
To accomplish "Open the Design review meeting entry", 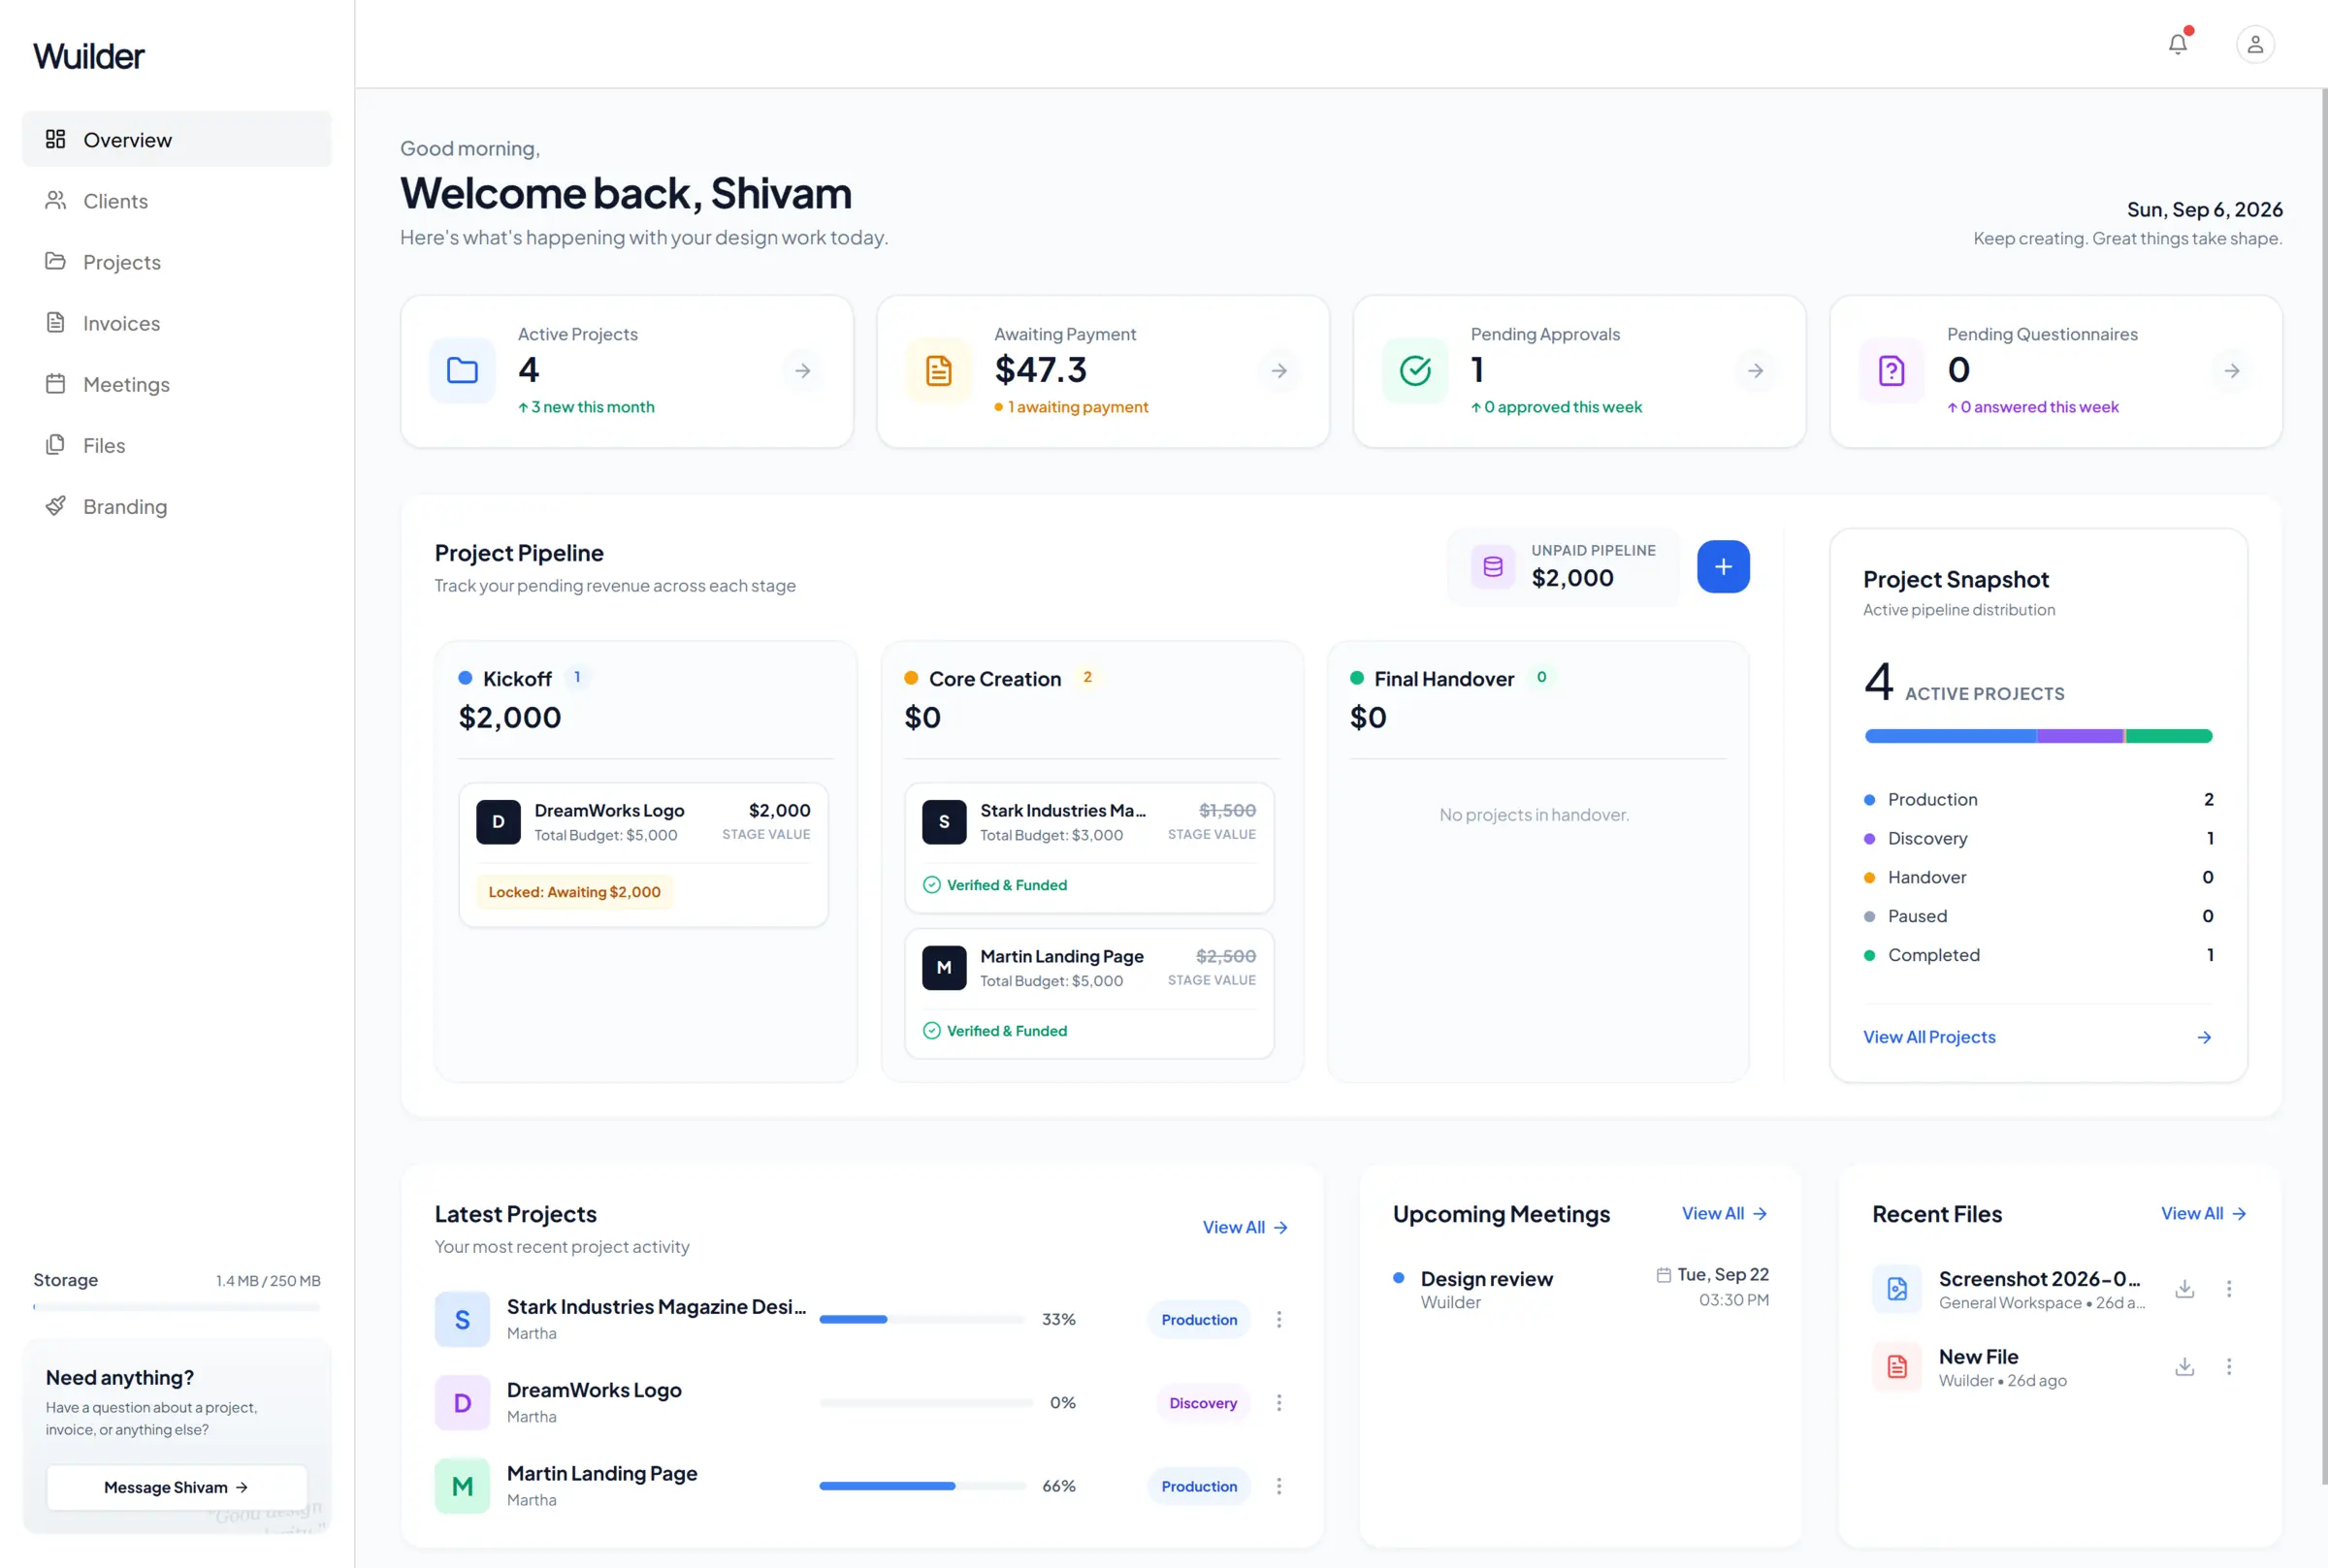I will [1581, 1289].
